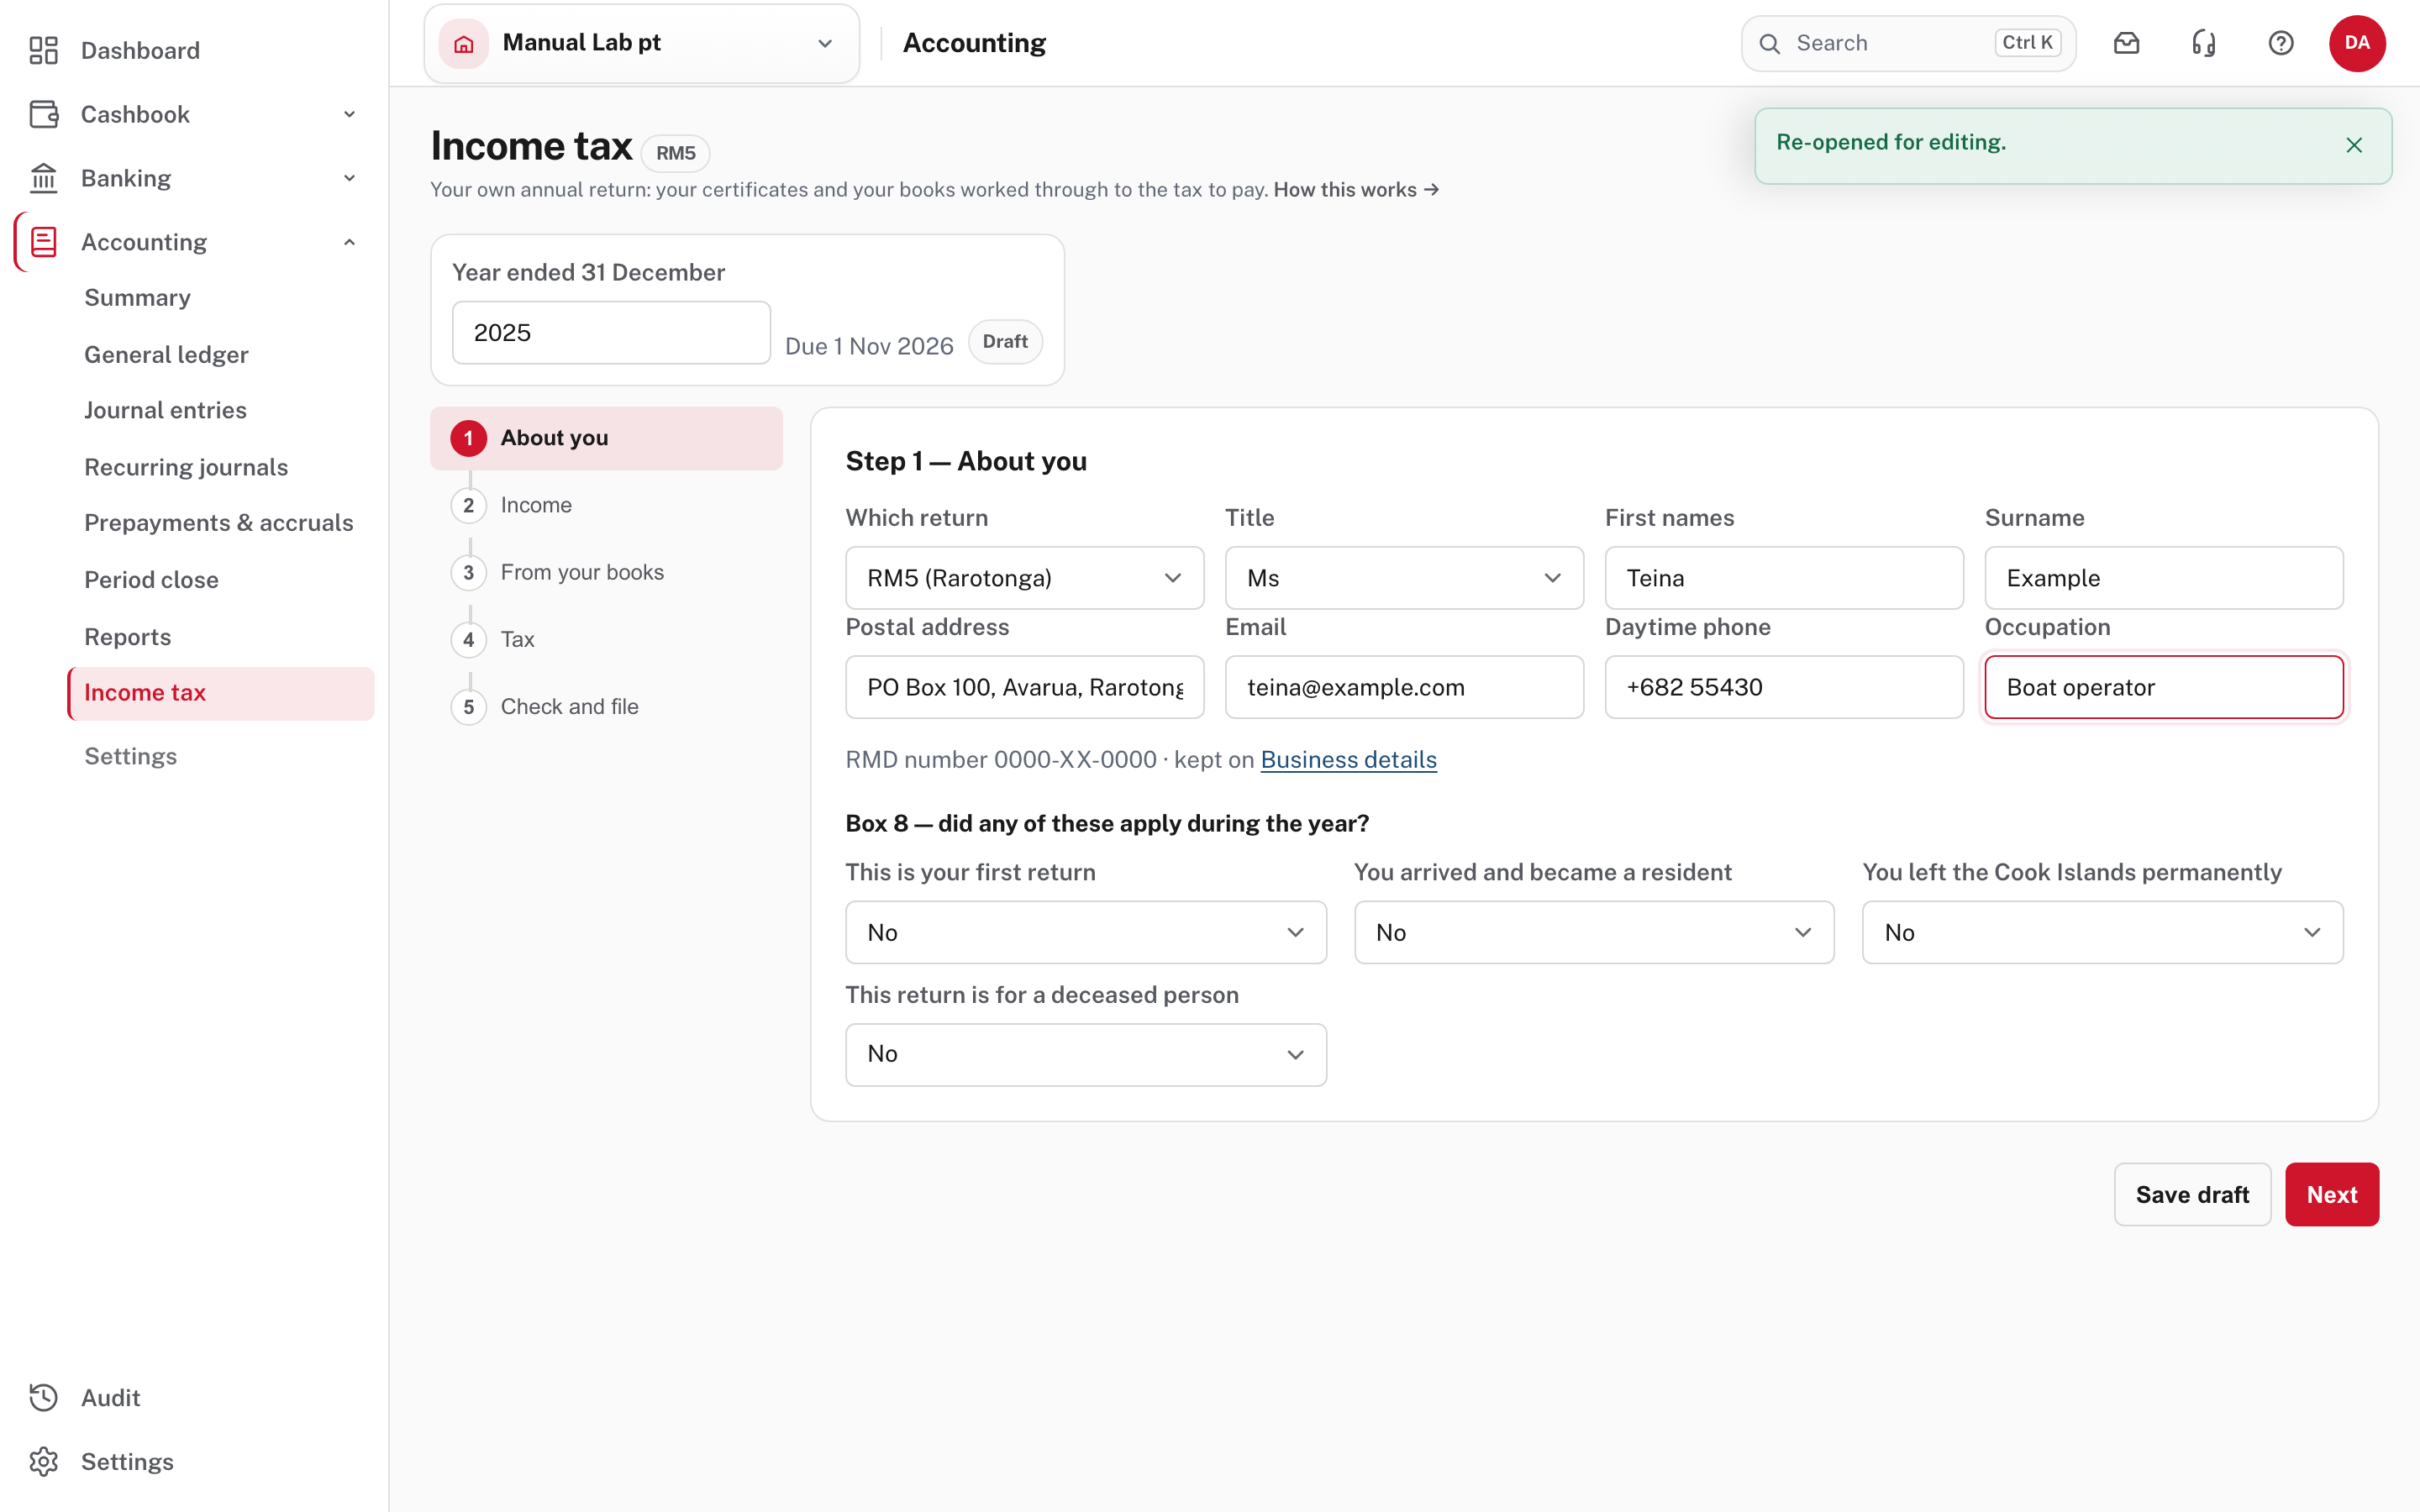The height and width of the screenshot is (1512, 2420).
Task: Go to step 4 Tax
Action: [606, 639]
